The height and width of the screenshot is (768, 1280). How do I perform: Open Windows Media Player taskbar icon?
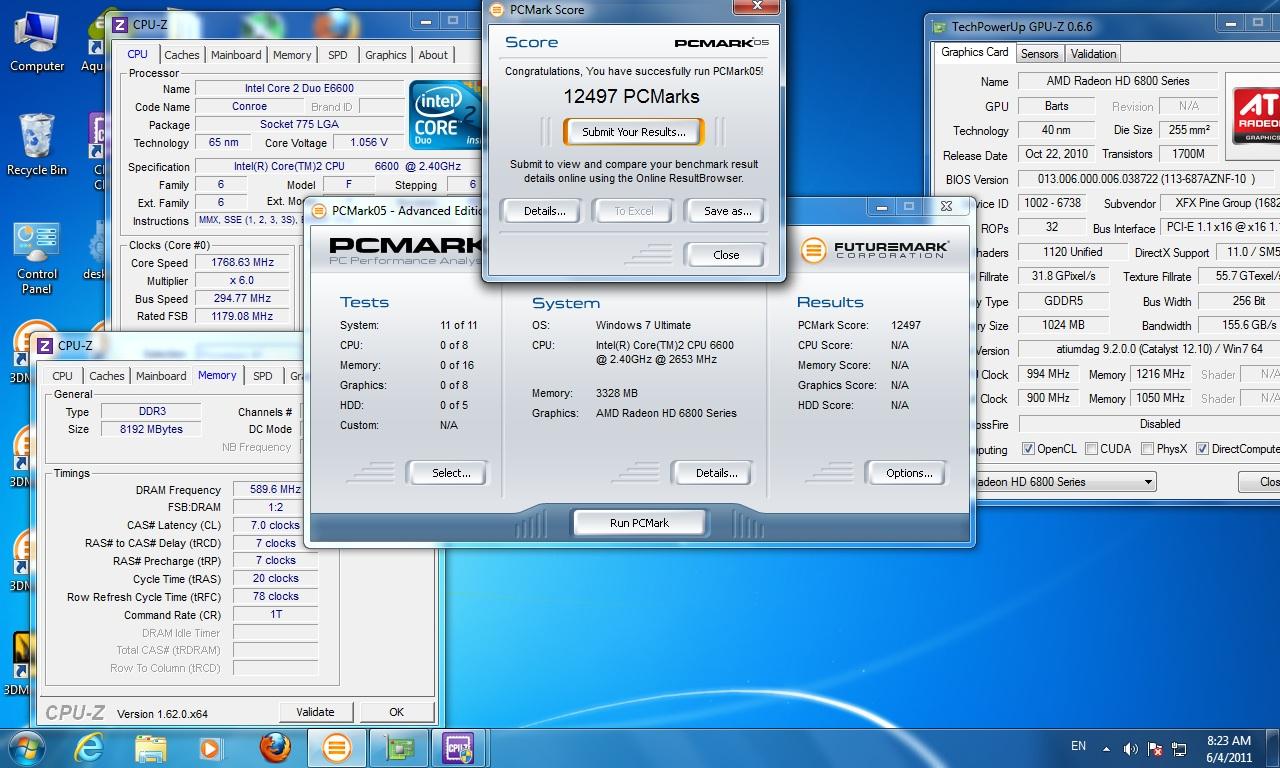click(x=210, y=748)
